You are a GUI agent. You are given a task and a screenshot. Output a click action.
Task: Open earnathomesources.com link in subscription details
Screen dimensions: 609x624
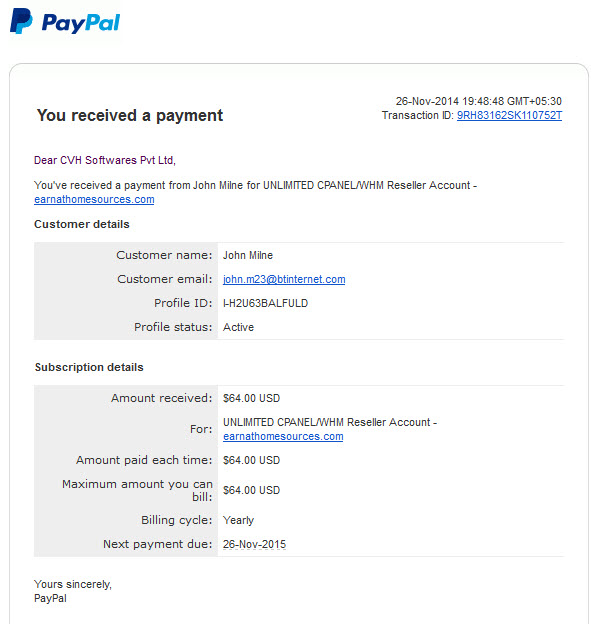[x=283, y=437]
